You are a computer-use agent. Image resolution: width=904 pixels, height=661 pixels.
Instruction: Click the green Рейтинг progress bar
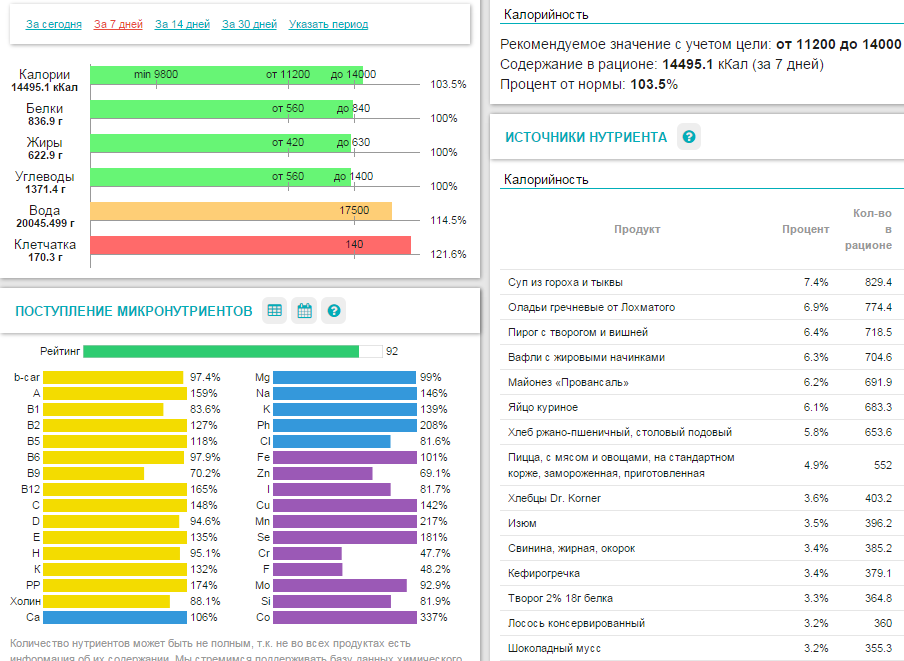(x=220, y=351)
